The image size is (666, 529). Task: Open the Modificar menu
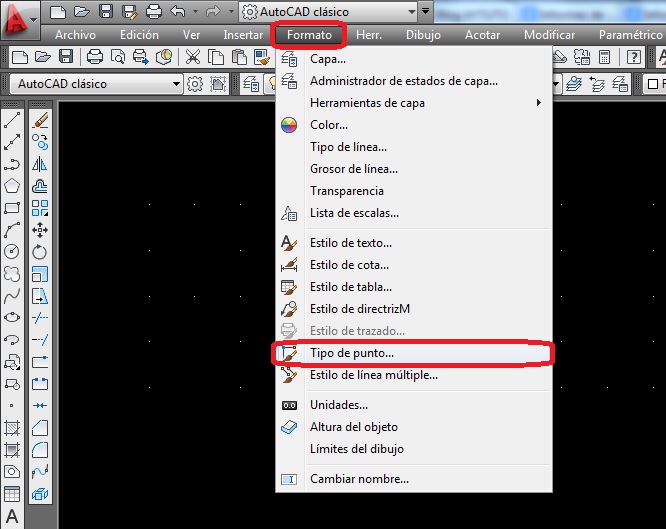(549, 35)
